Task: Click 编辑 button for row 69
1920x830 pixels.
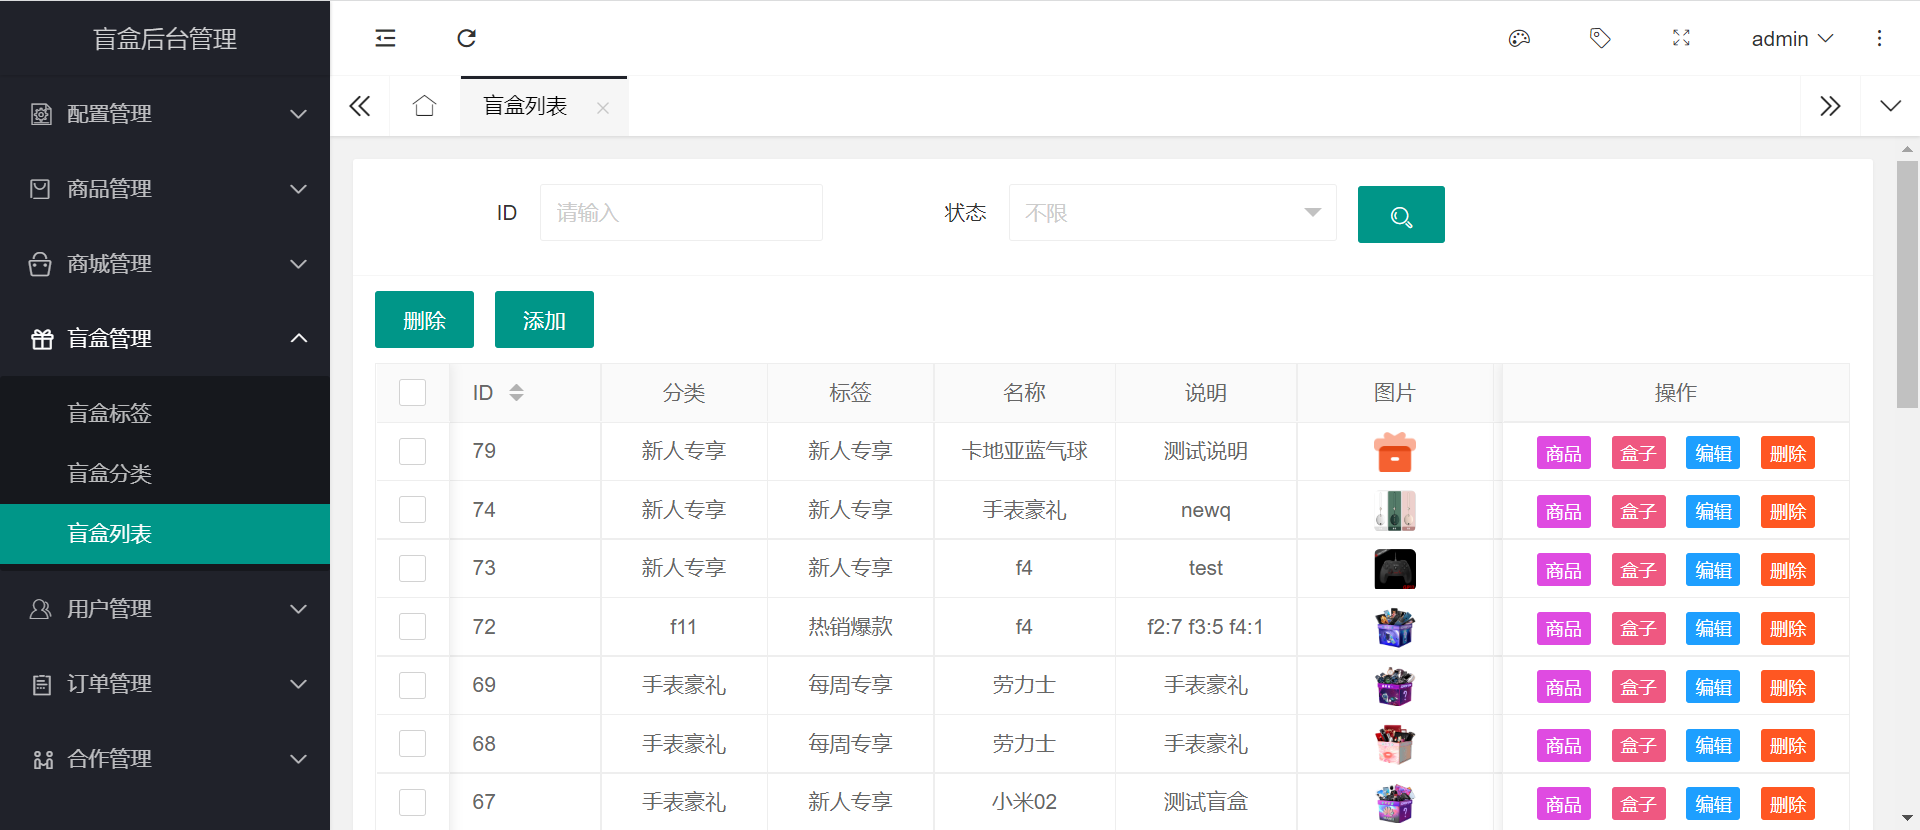Action: [x=1713, y=687]
